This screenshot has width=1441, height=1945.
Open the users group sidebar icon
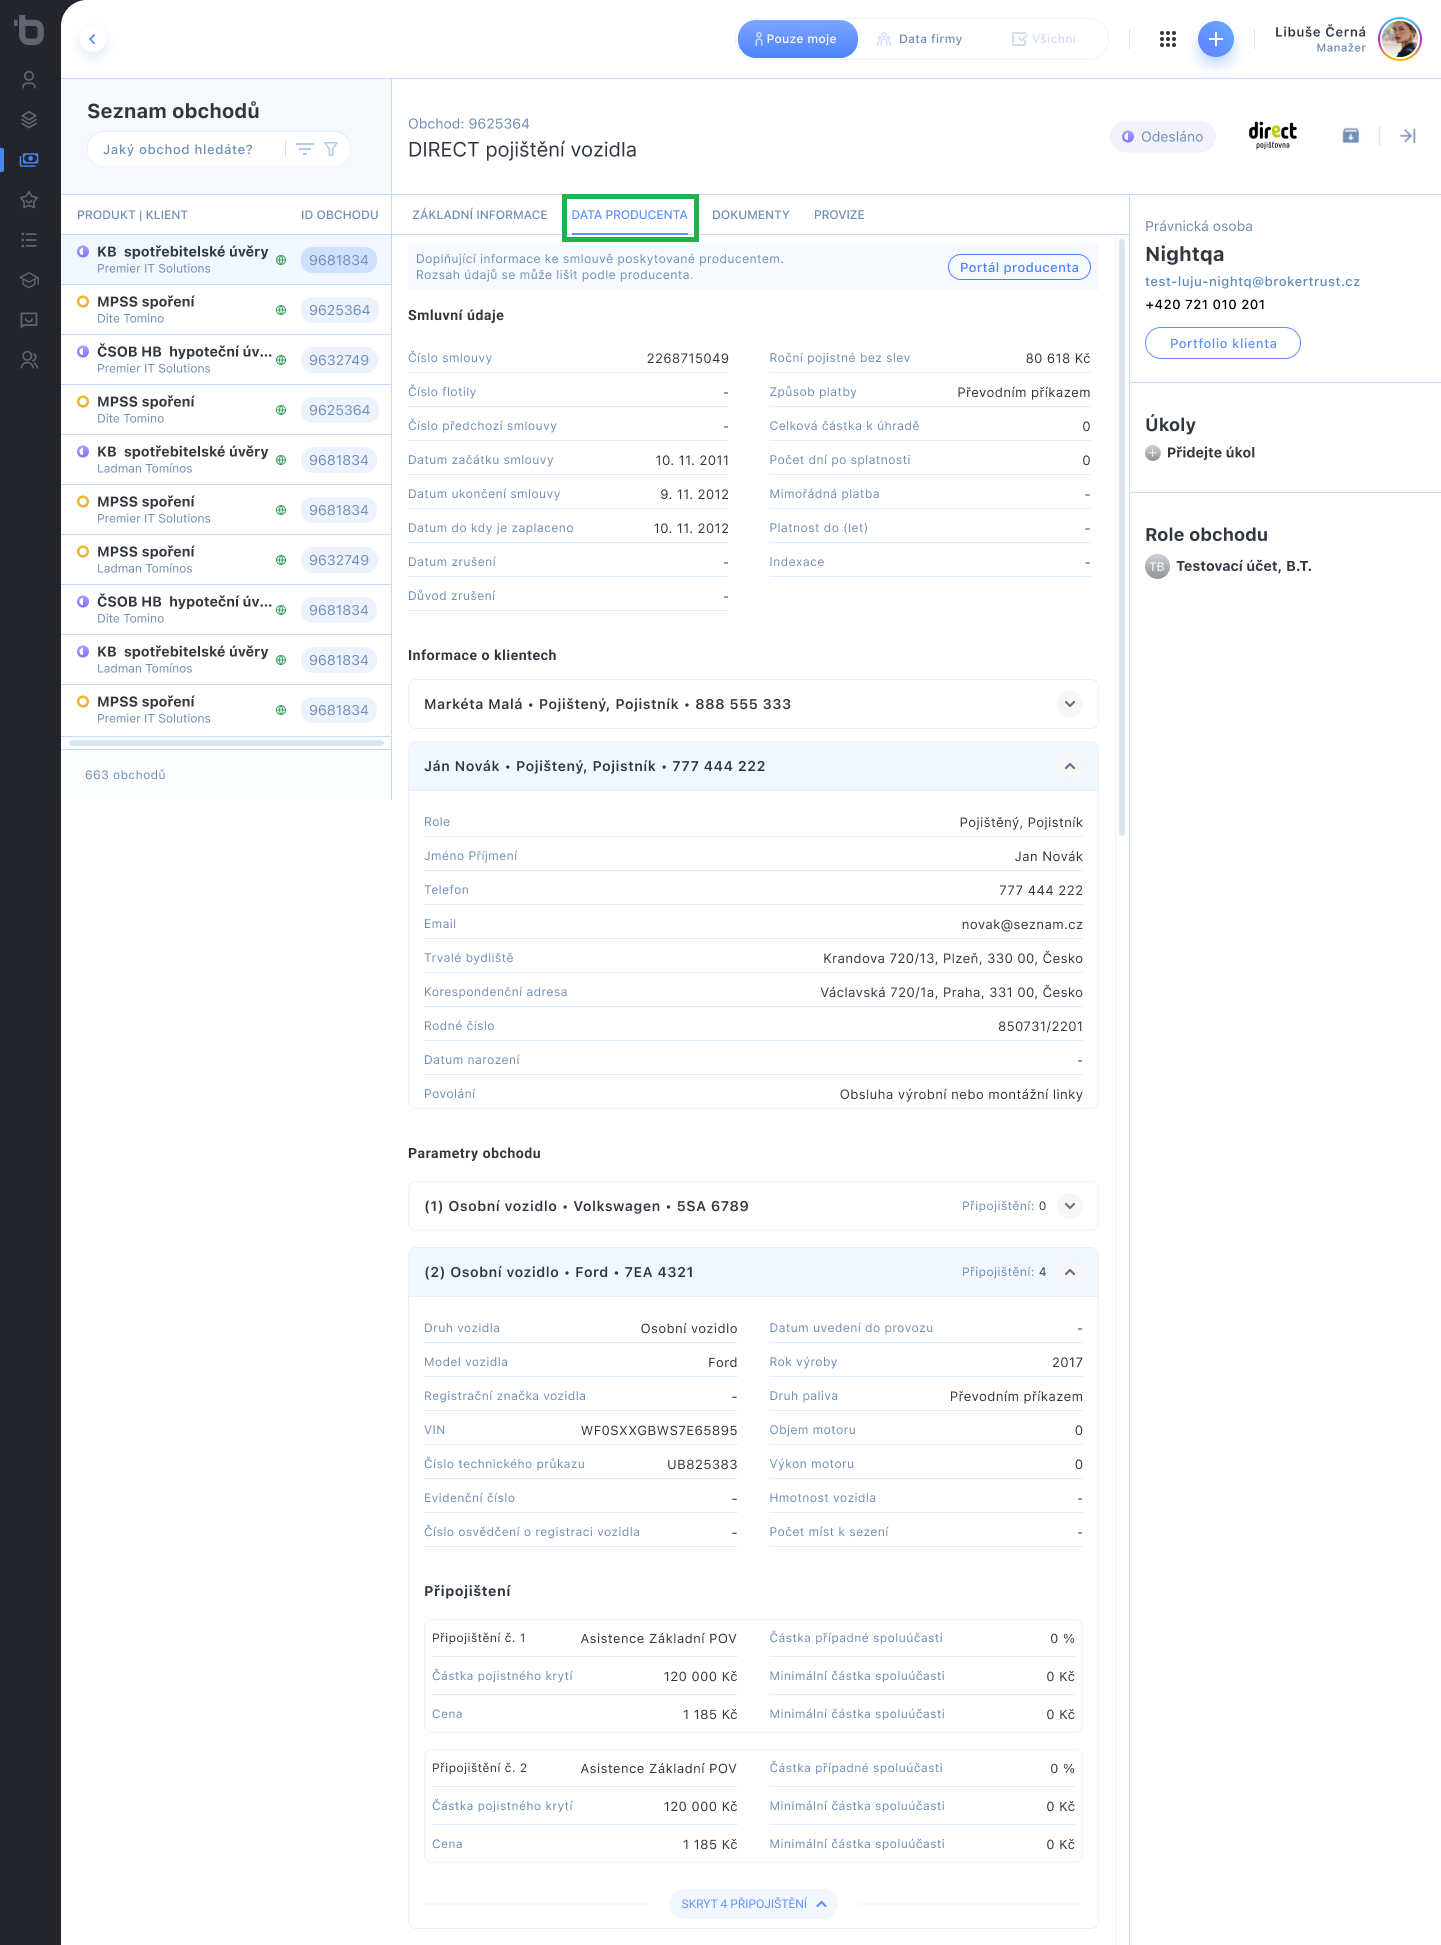click(29, 360)
